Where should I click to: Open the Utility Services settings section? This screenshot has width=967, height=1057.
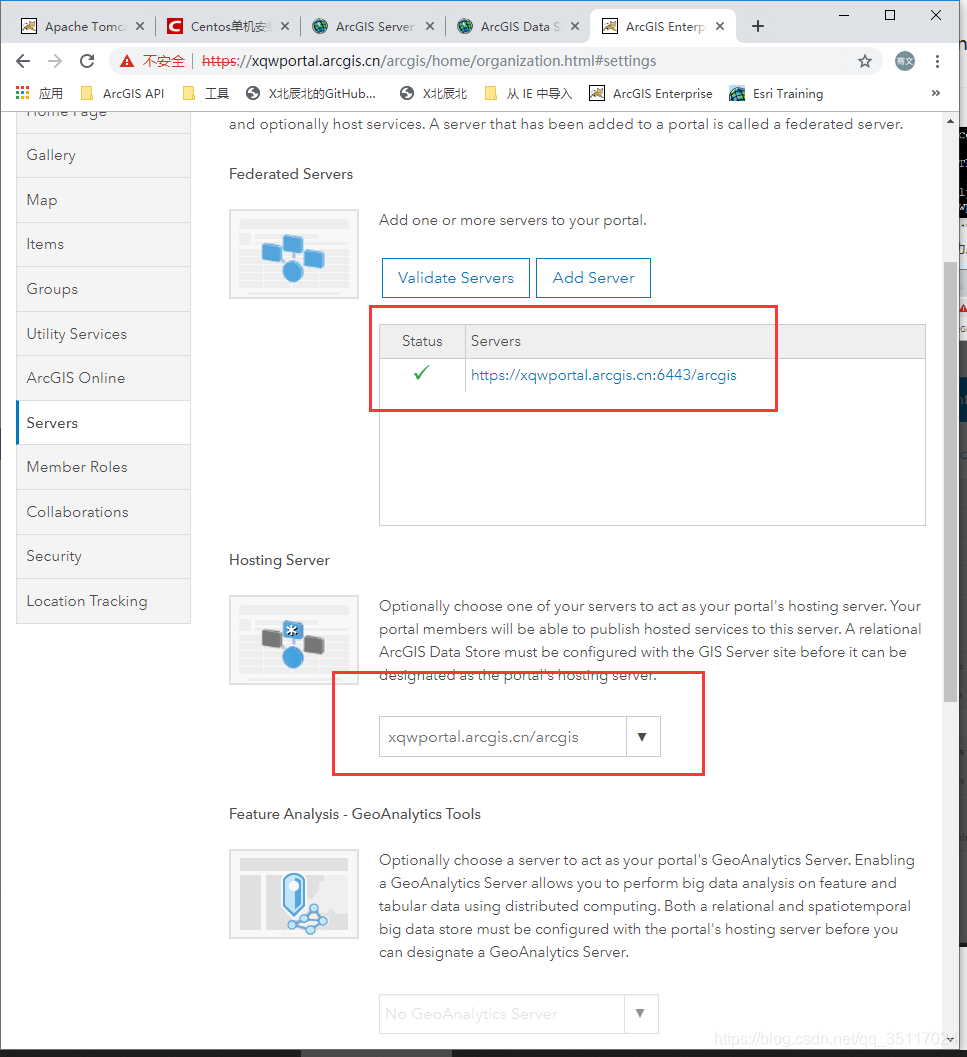(x=103, y=334)
